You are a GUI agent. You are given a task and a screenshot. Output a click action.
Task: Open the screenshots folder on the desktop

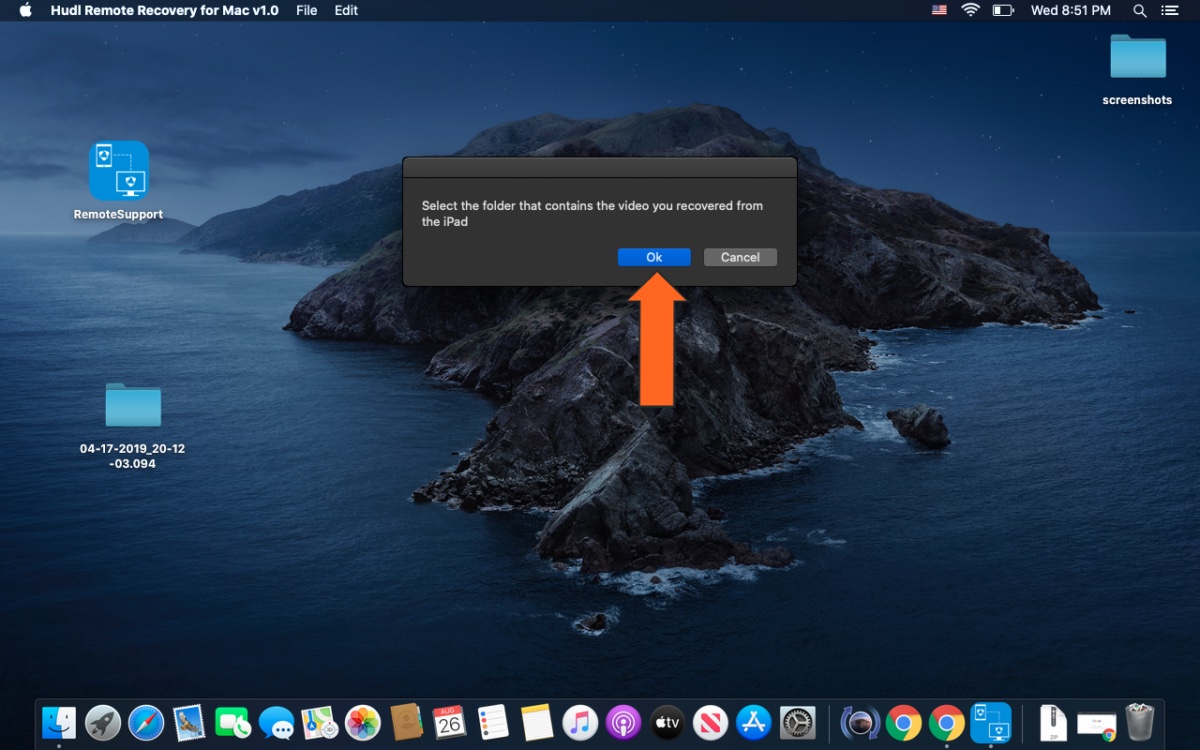pyautogui.click(x=1137, y=57)
